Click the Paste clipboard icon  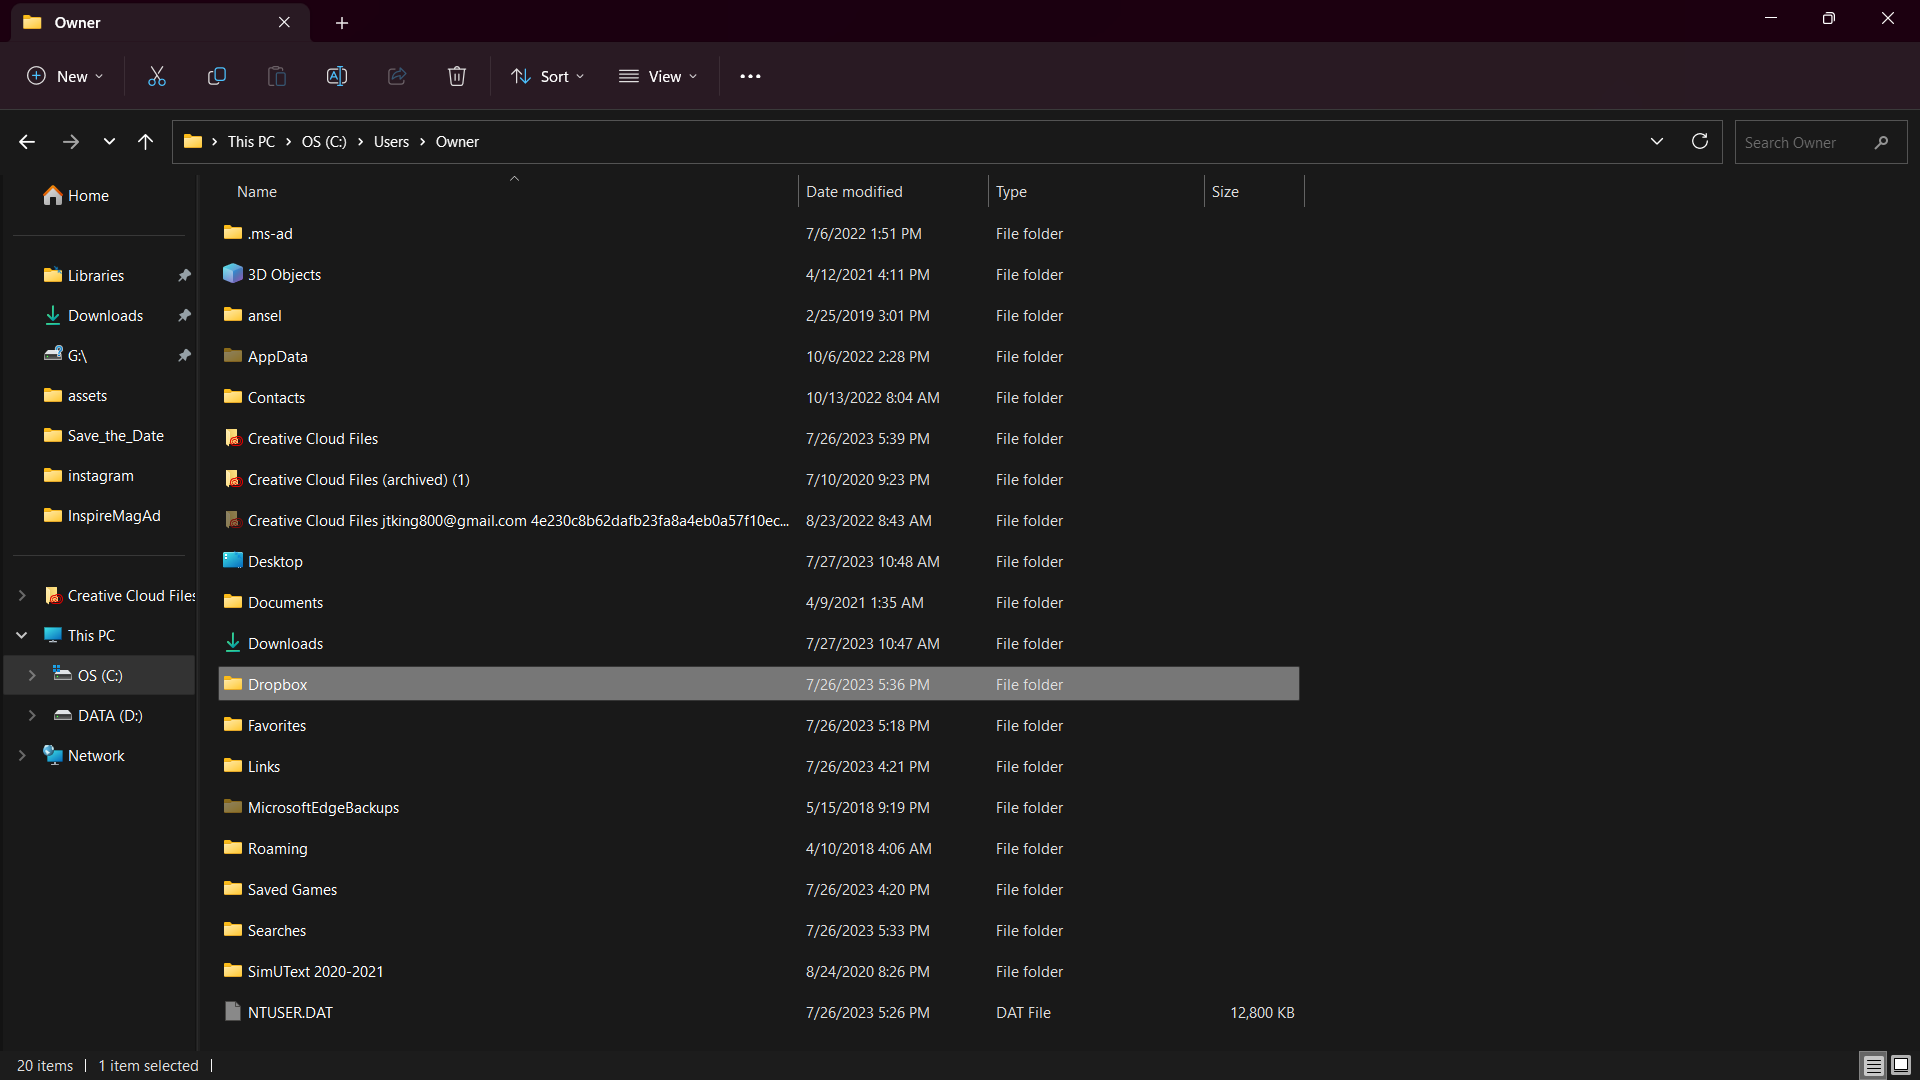tap(277, 76)
